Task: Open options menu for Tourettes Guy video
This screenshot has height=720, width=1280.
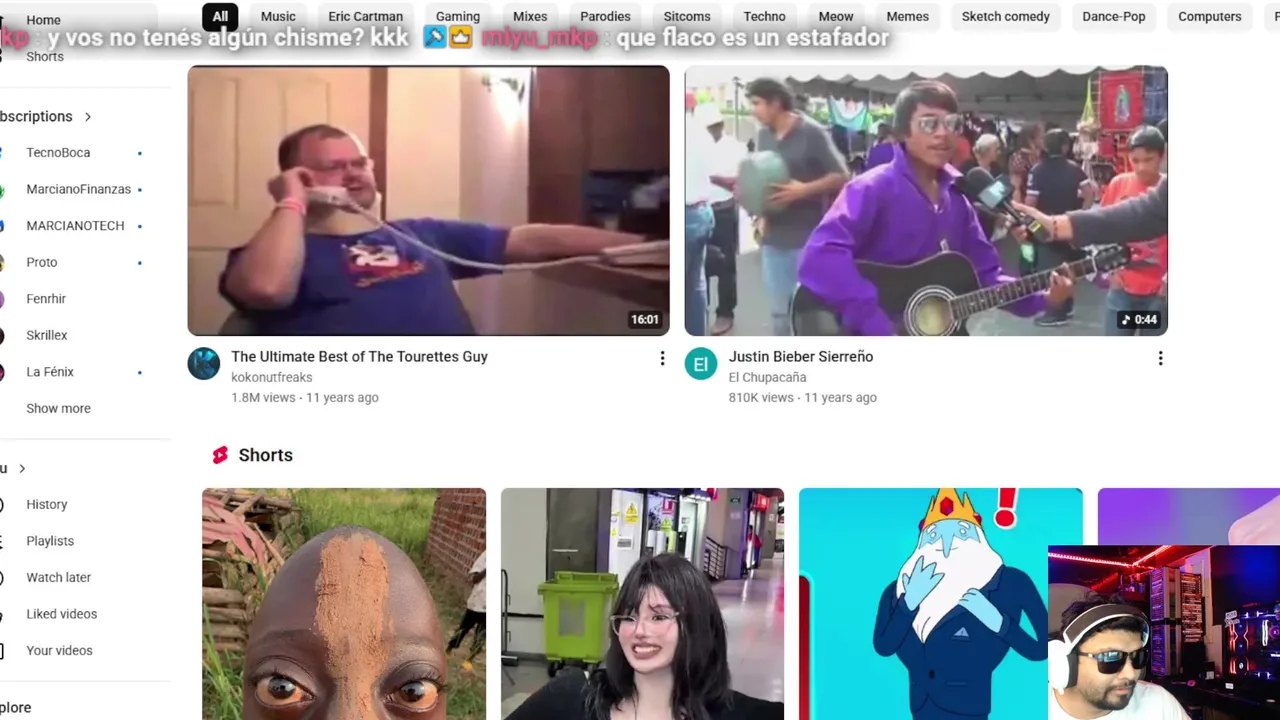Action: point(662,358)
